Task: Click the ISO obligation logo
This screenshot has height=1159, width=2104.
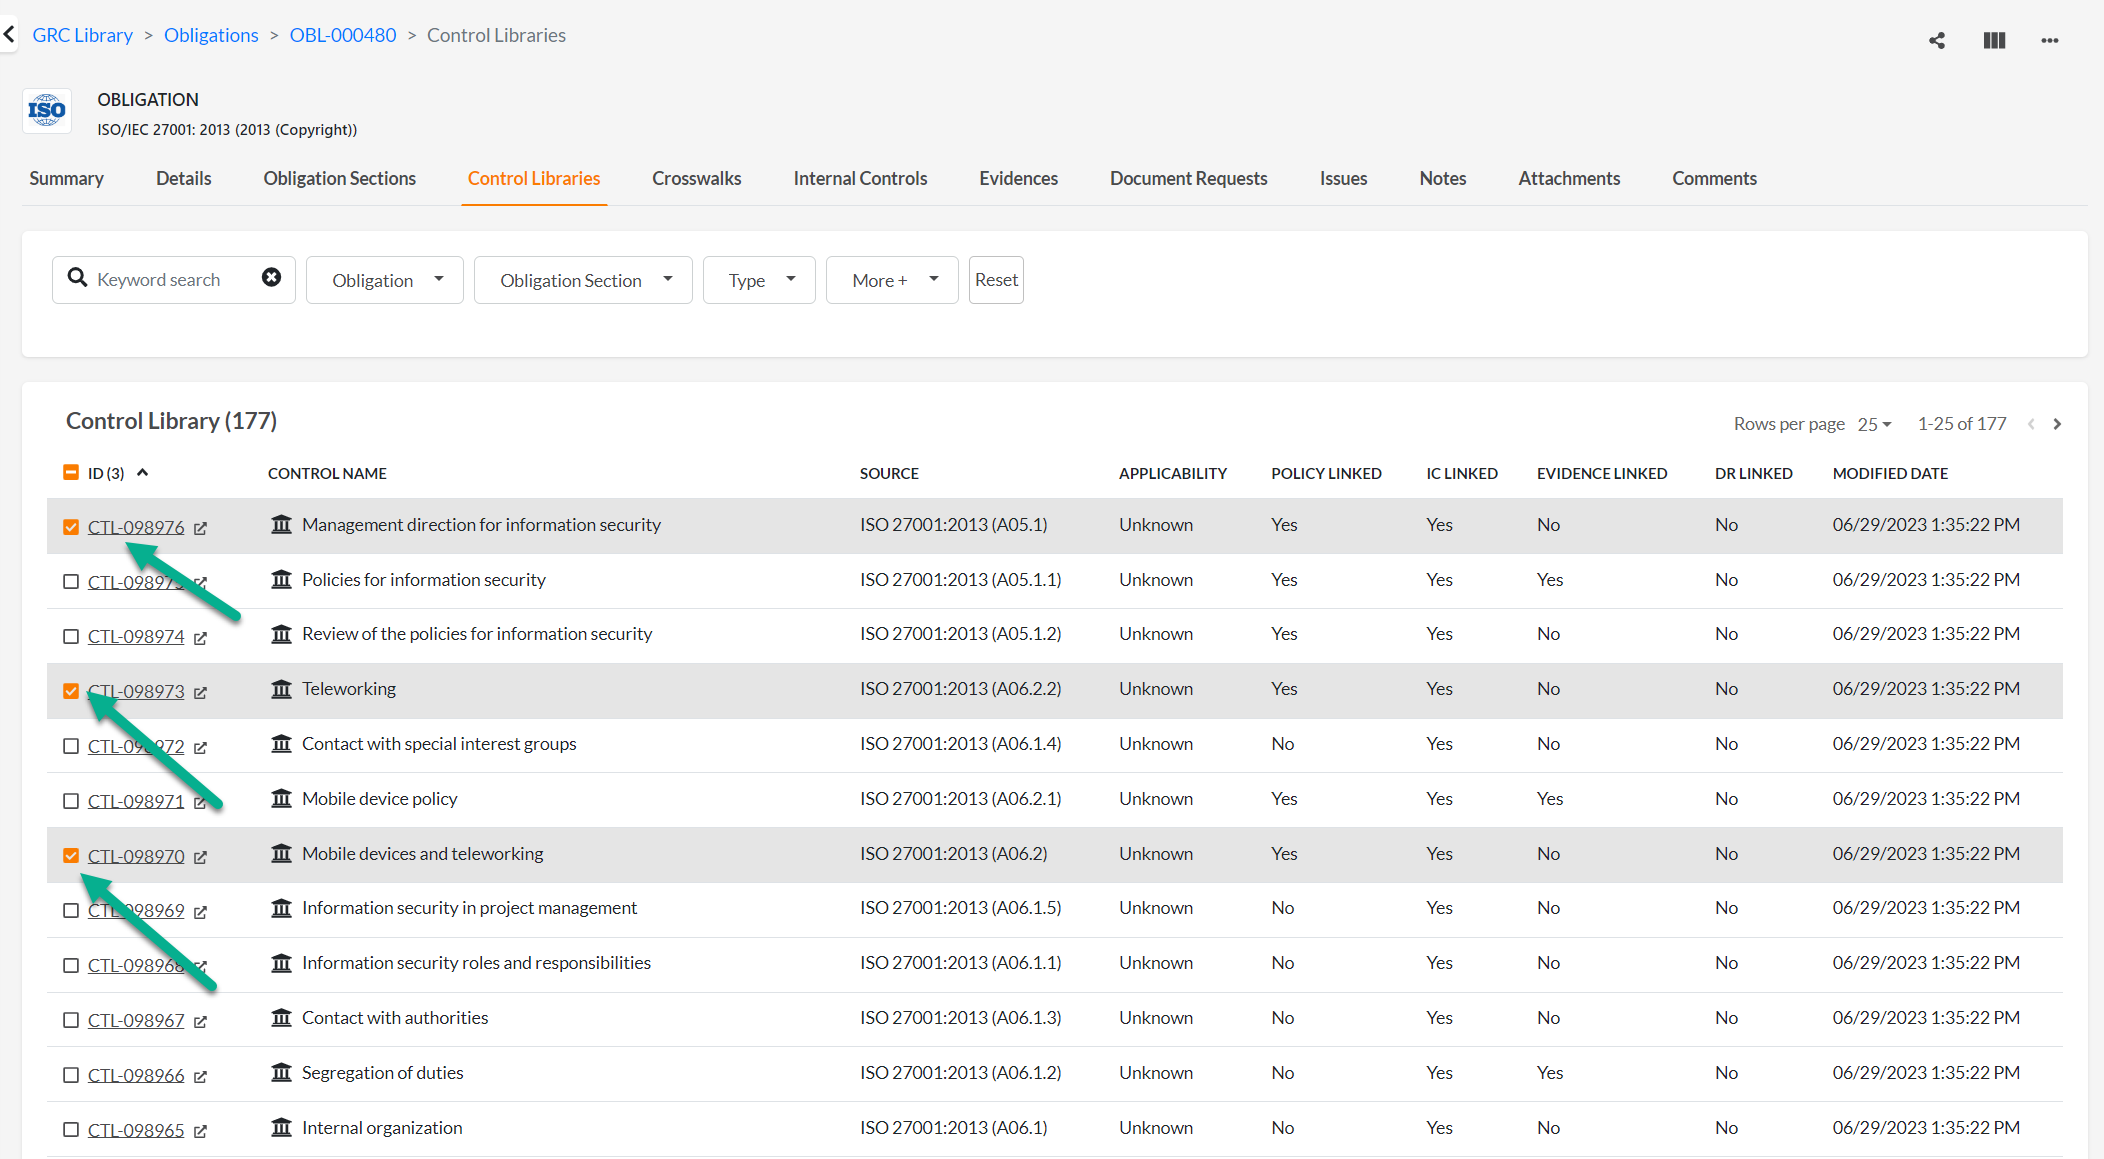Action: 47,111
